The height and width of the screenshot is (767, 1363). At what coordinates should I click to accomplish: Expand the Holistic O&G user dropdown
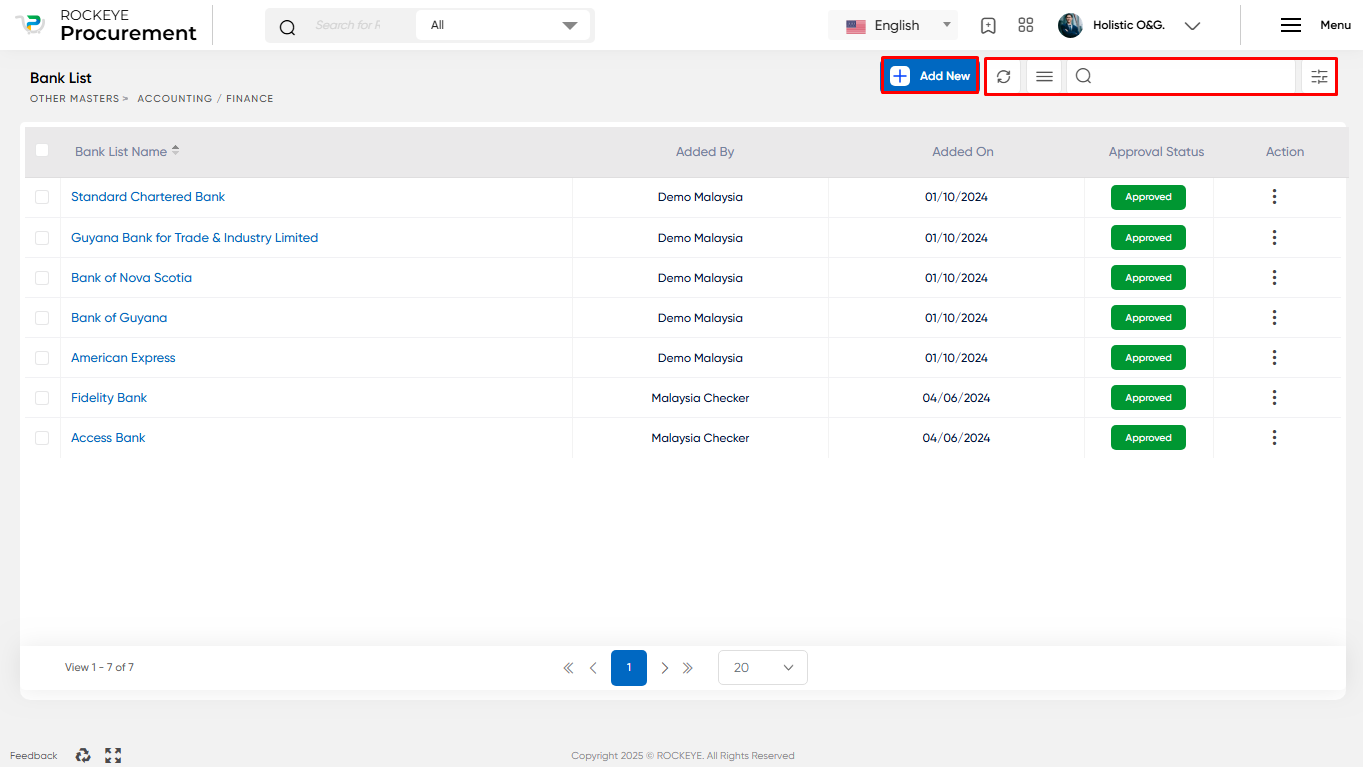click(1192, 26)
